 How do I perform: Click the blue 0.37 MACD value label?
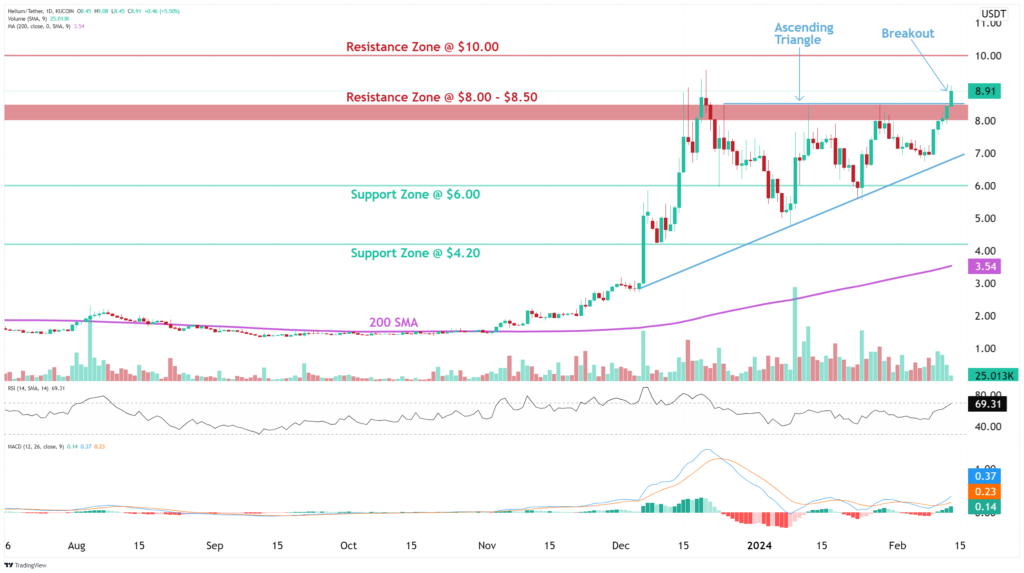(x=987, y=475)
